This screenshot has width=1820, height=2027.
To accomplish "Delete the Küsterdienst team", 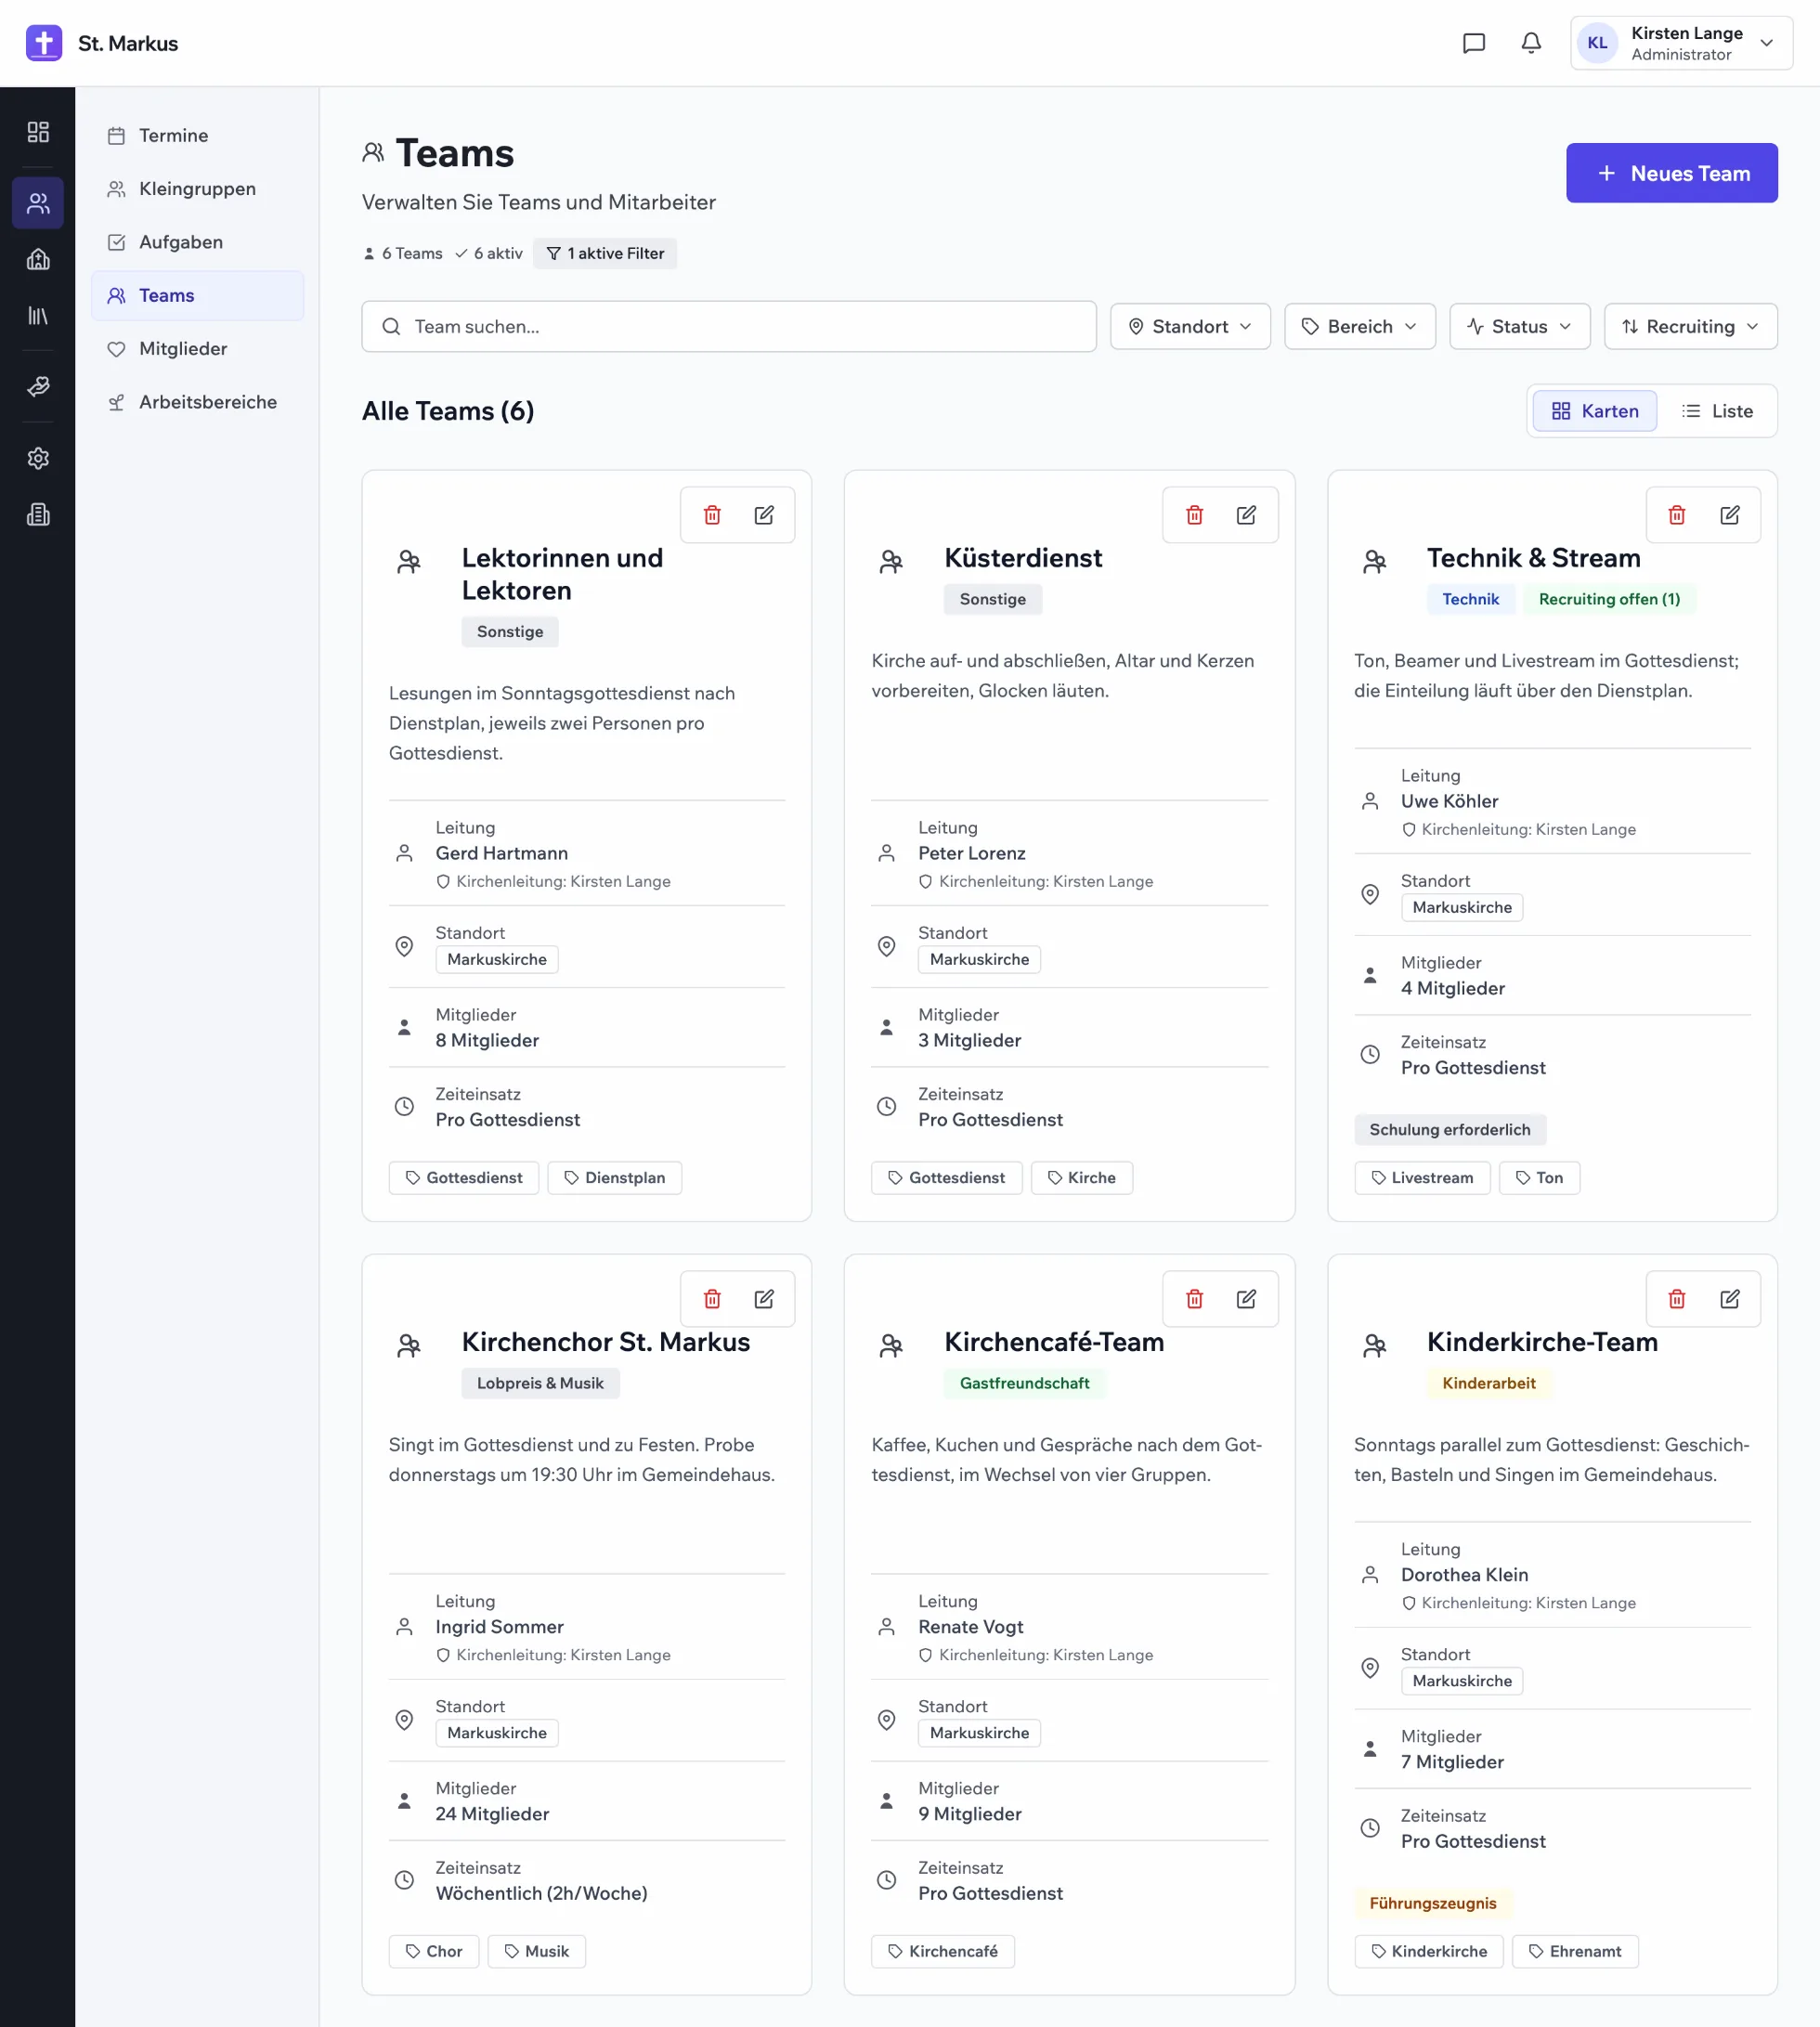I will click(1194, 515).
